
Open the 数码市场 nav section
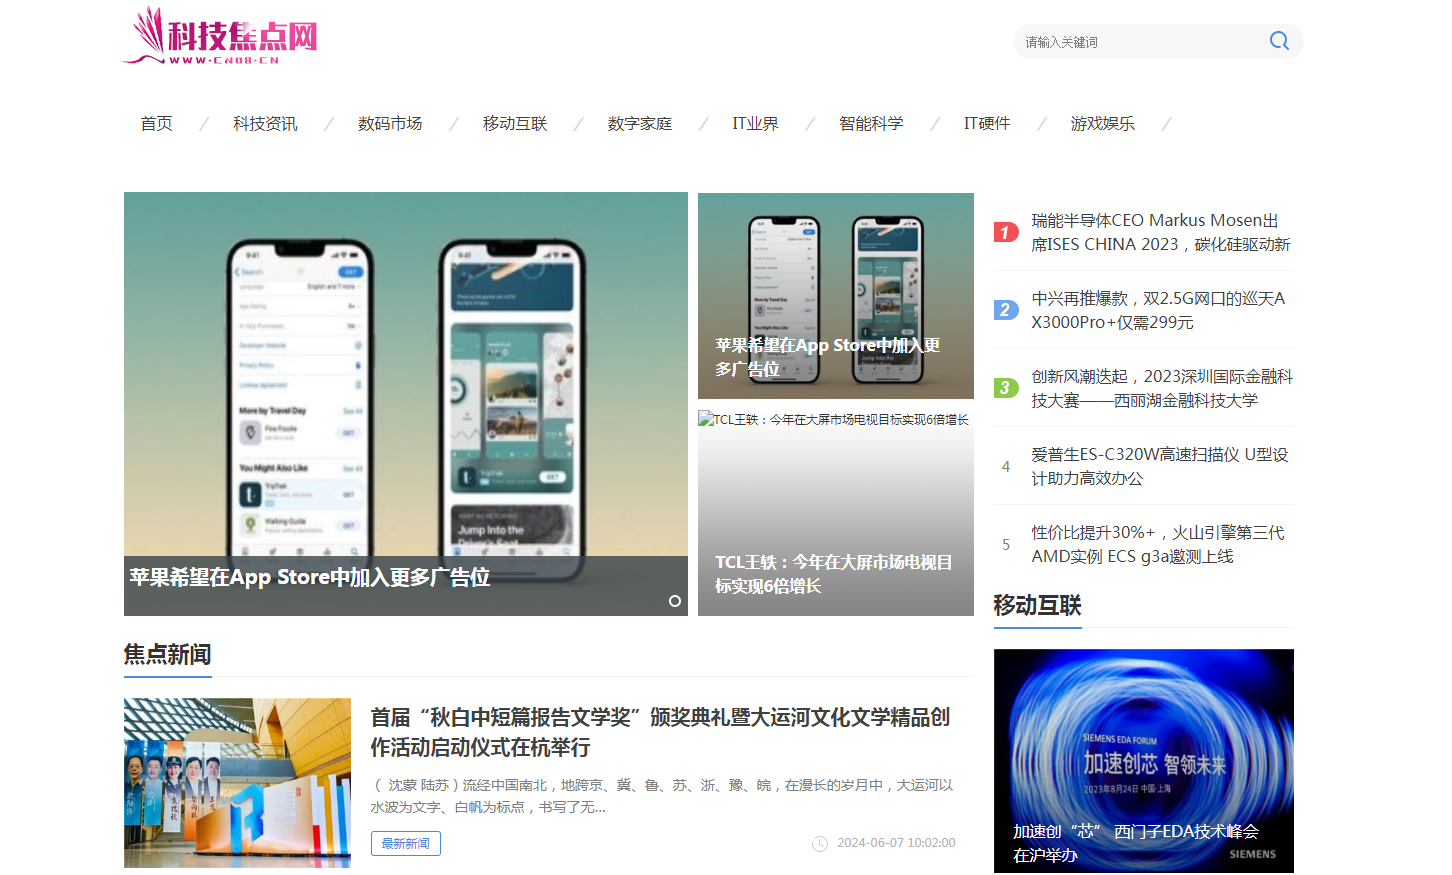[x=390, y=123]
